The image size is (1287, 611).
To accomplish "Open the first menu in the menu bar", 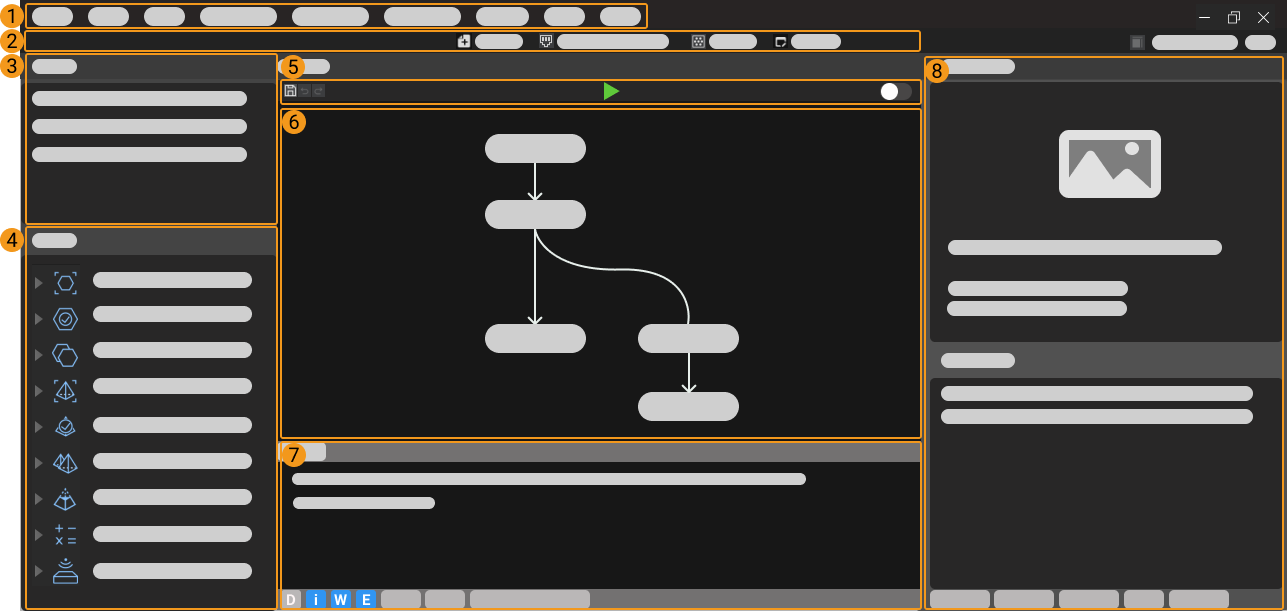I will 52,16.
